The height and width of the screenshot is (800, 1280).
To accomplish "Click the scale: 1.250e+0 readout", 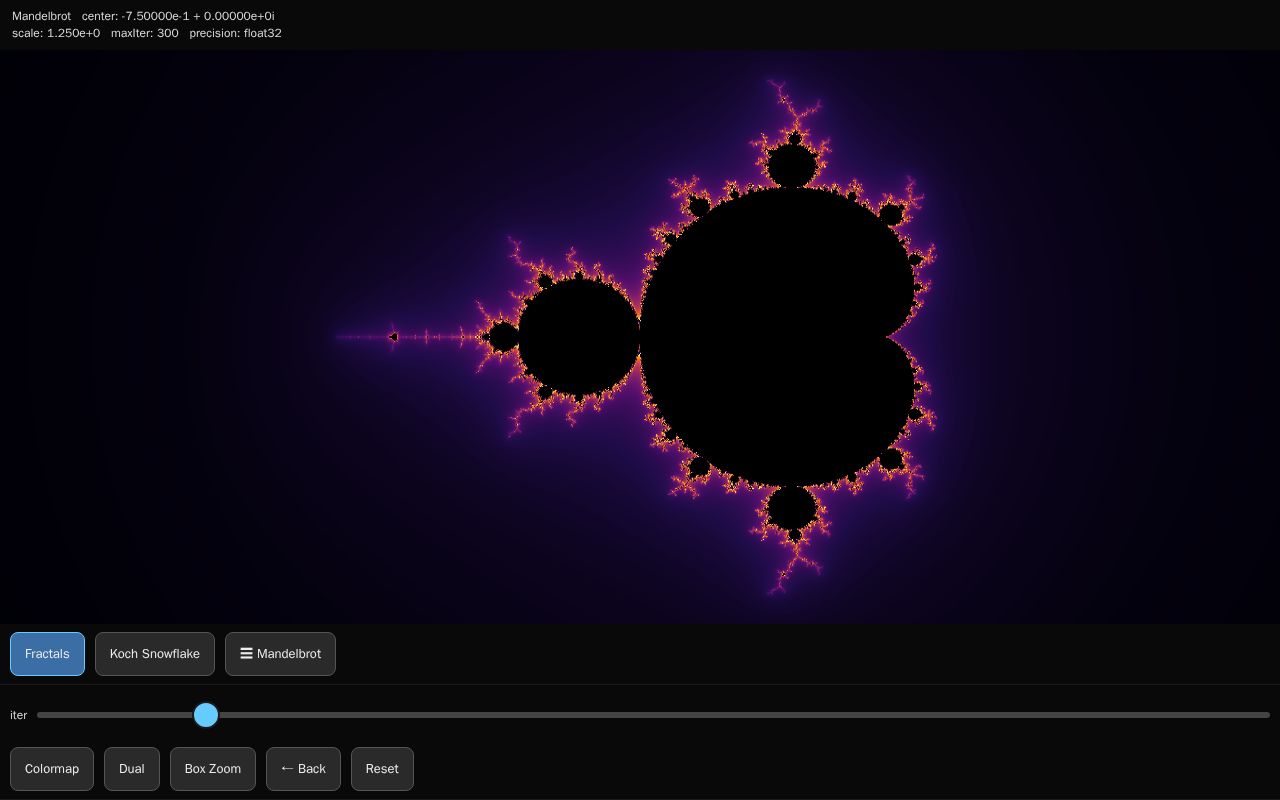I will pyautogui.click(x=56, y=33).
